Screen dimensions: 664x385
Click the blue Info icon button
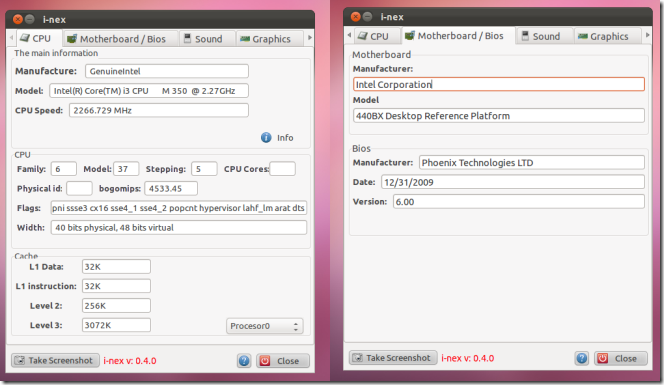pos(266,138)
